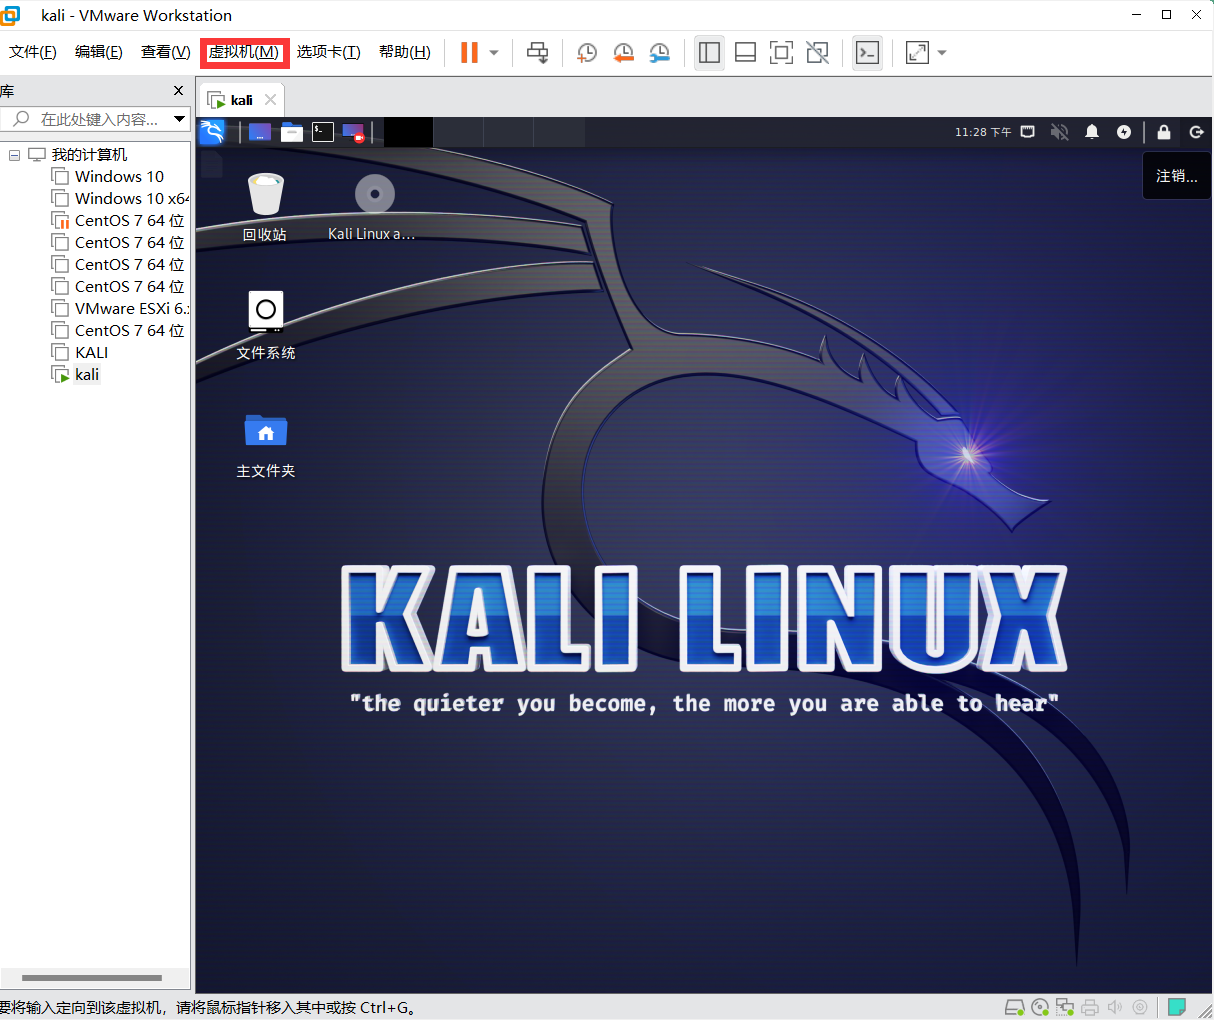Viewport: 1214px width, 1020px height.
Task: Open the 文件系统 desktop icon
Action: click(x=266, y=325)
